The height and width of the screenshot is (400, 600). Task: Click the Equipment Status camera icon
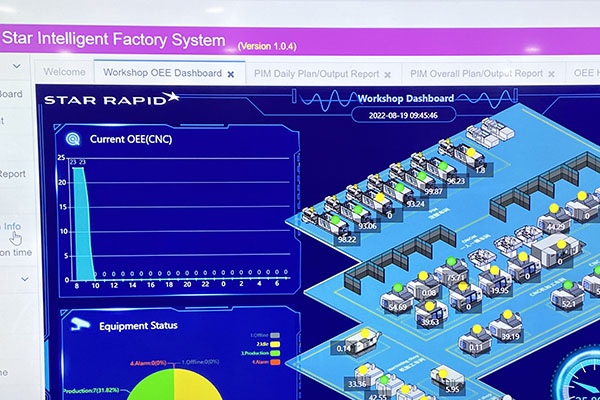[80, 324]
